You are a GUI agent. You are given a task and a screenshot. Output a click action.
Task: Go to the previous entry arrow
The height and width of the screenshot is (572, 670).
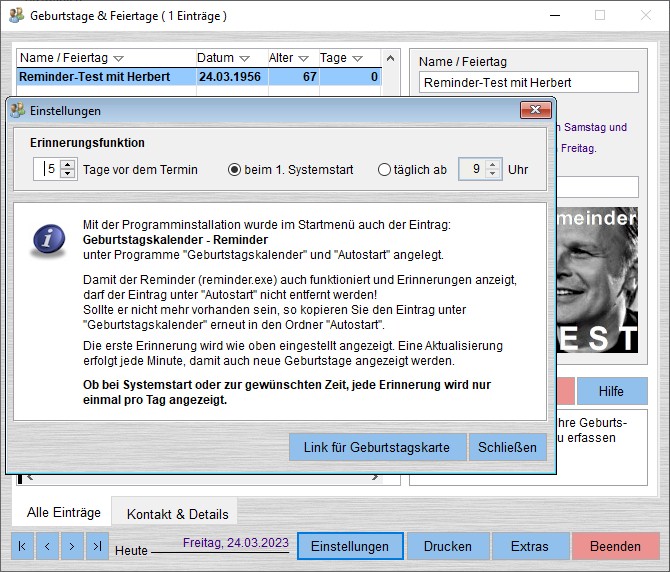coord(47,546)
